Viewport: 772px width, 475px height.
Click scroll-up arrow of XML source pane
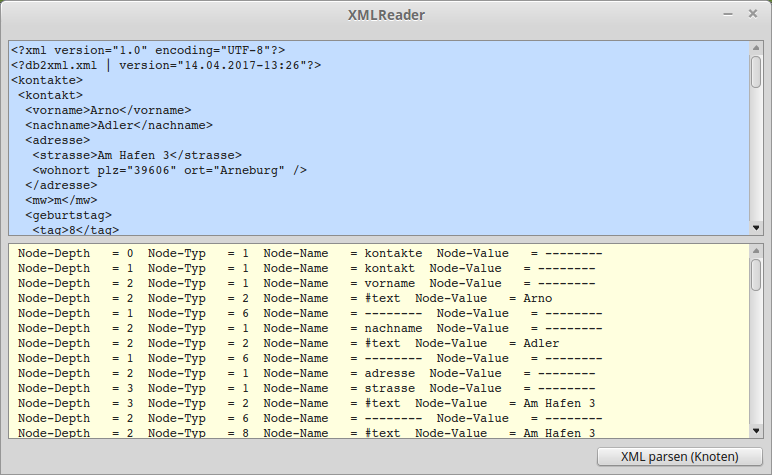[756, 47]
